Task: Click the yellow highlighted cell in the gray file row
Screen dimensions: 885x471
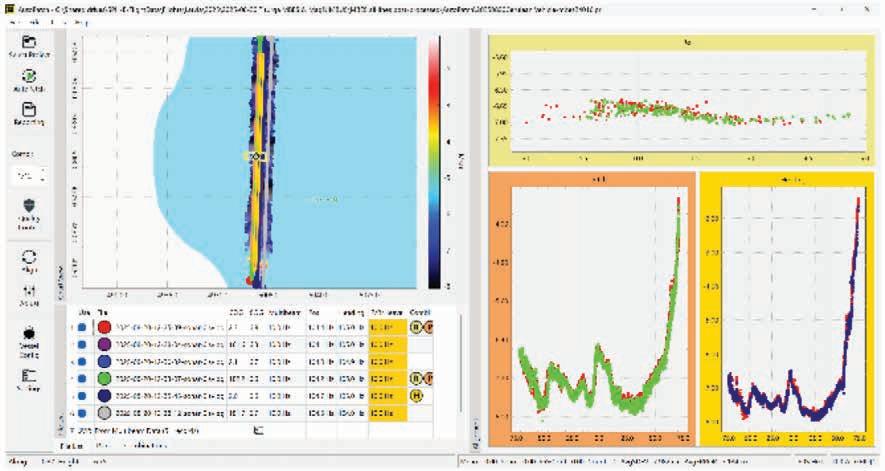Action: tap(388, 413)
